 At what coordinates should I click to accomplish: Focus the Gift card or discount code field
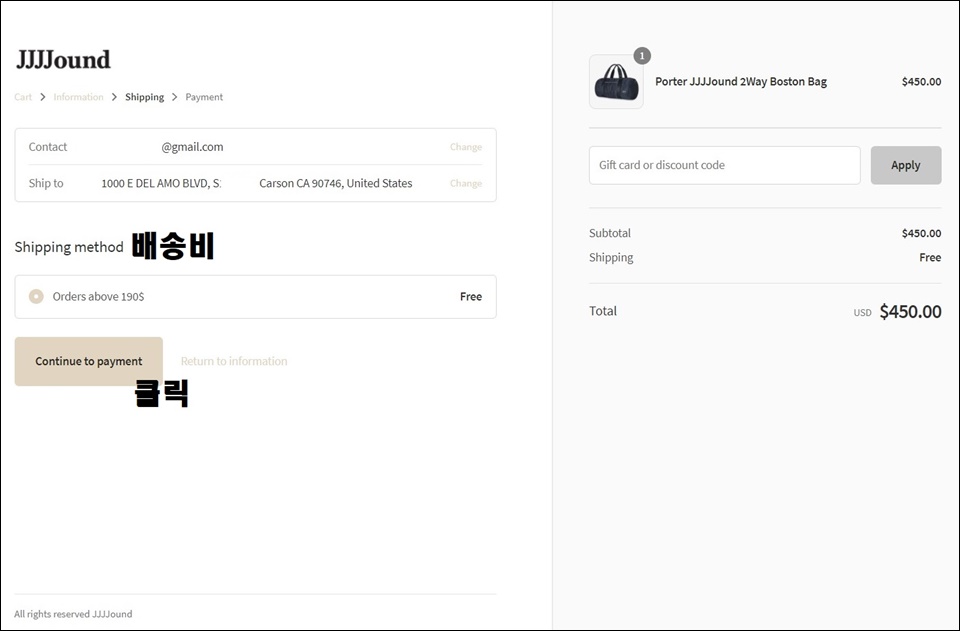pos(724,165)
